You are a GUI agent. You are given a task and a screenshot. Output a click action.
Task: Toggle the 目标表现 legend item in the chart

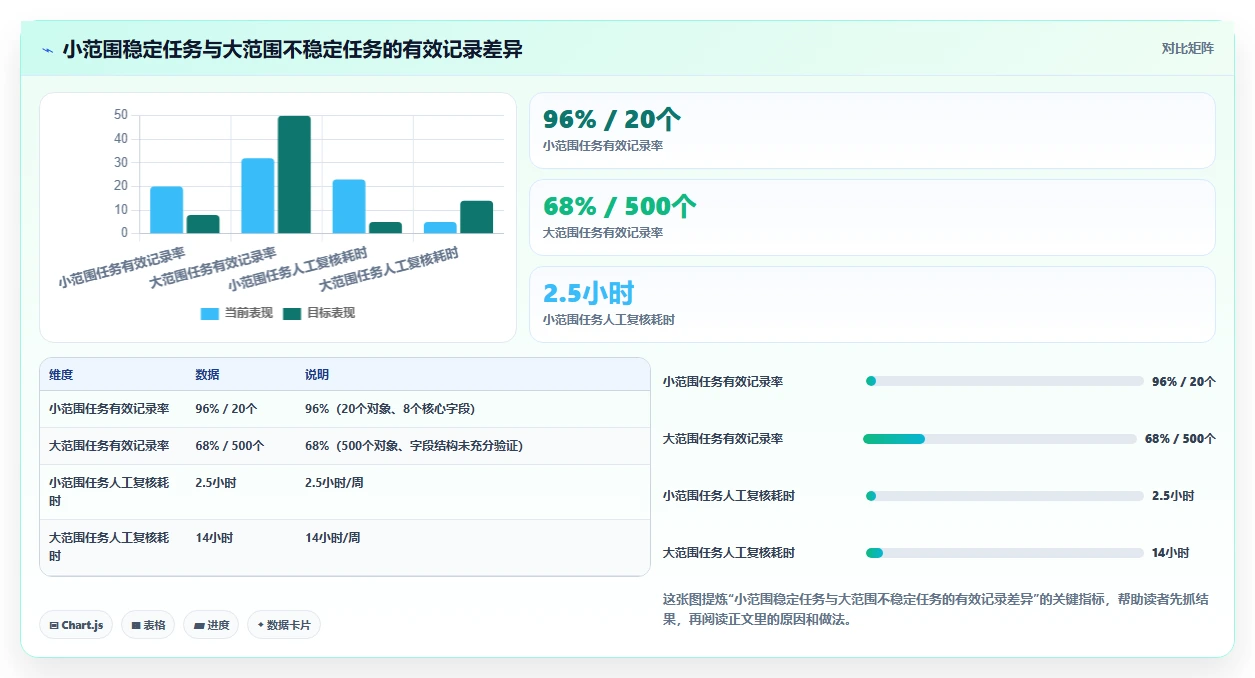pyautogui.click(x=319, y=313)
